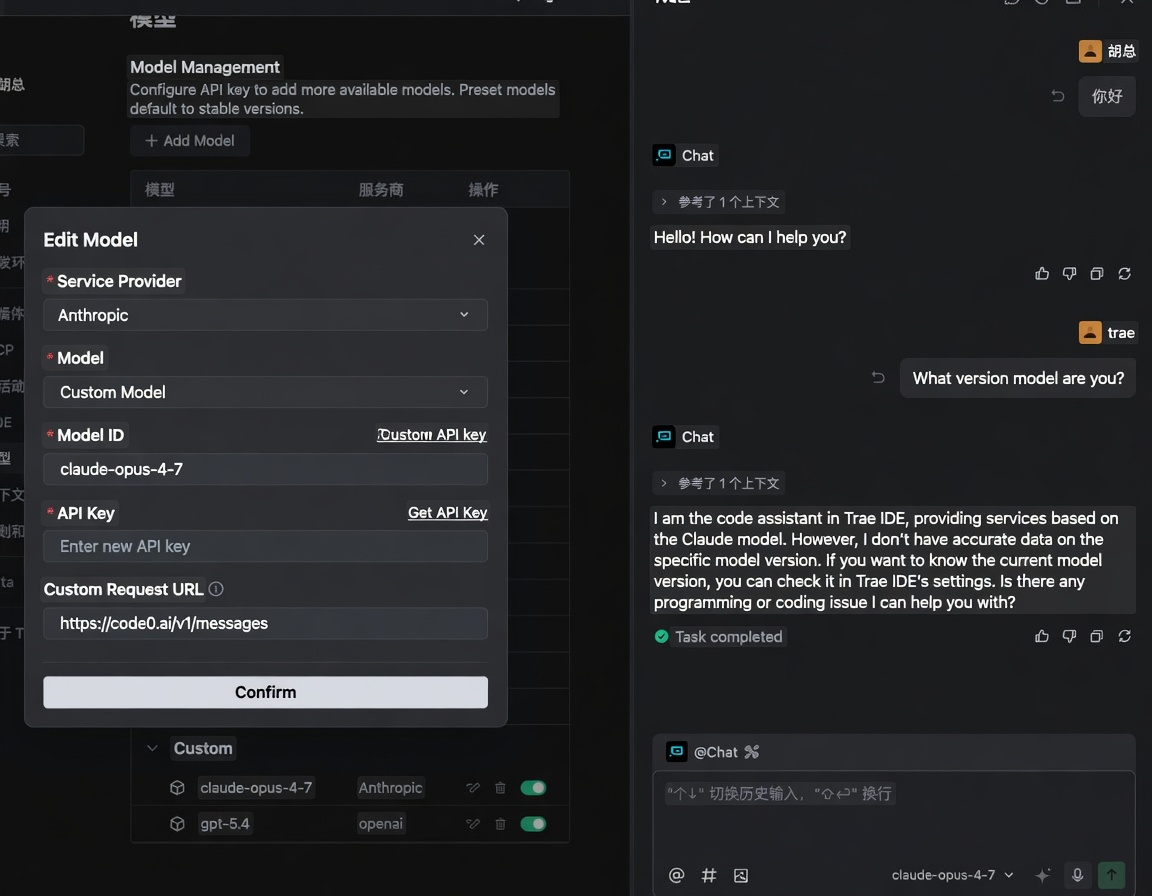Copy the 'Hello! How can I help you?' reply
This screenshot has width=1152, height=896.
pyautogui.click(x=1097, y=273)
